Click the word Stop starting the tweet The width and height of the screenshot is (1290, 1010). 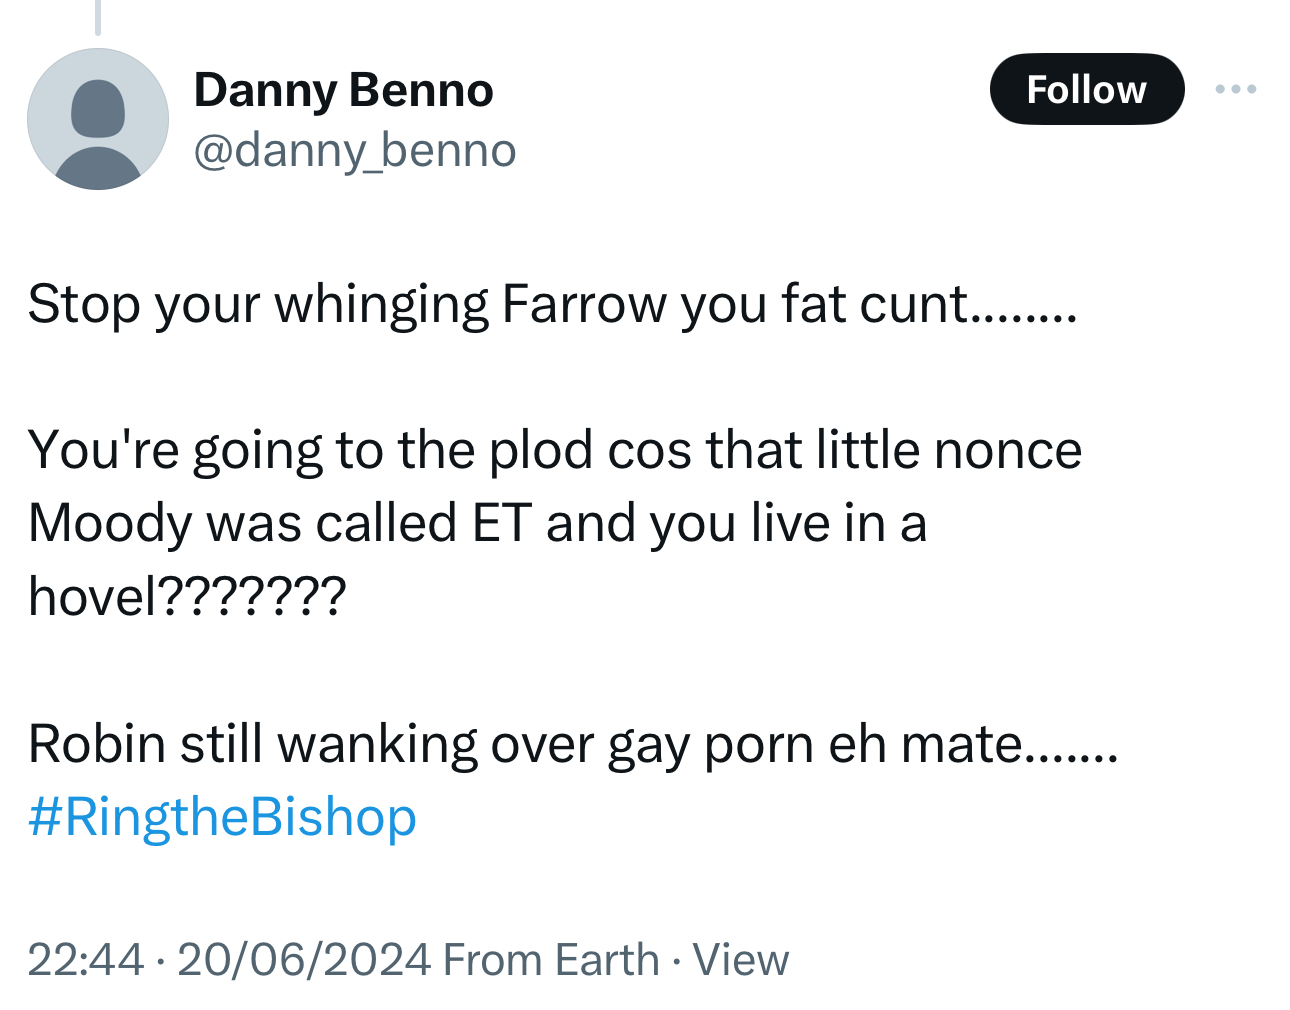tap(83, 304)
